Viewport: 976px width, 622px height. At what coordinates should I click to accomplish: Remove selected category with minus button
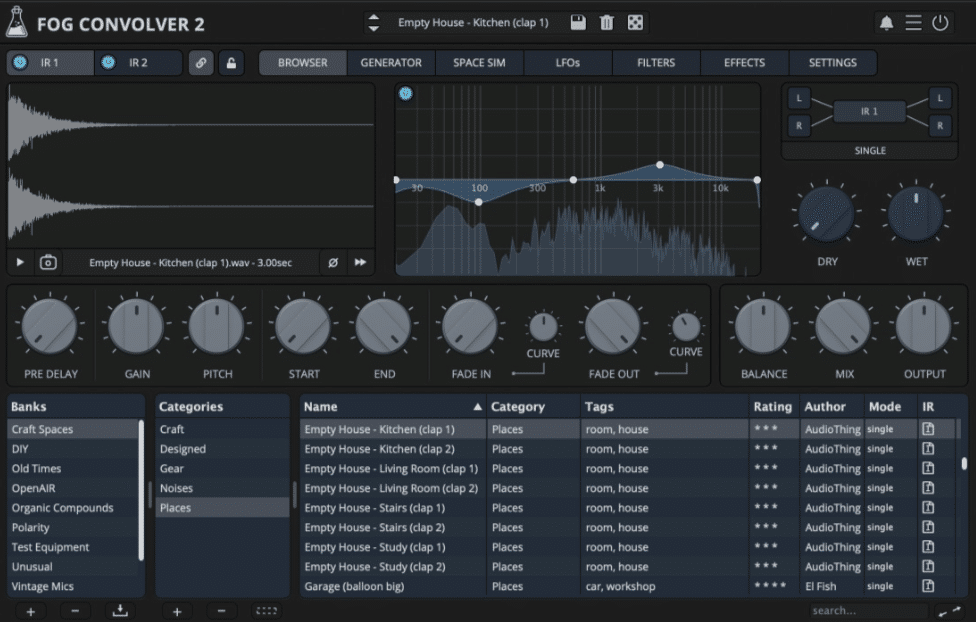221,611
